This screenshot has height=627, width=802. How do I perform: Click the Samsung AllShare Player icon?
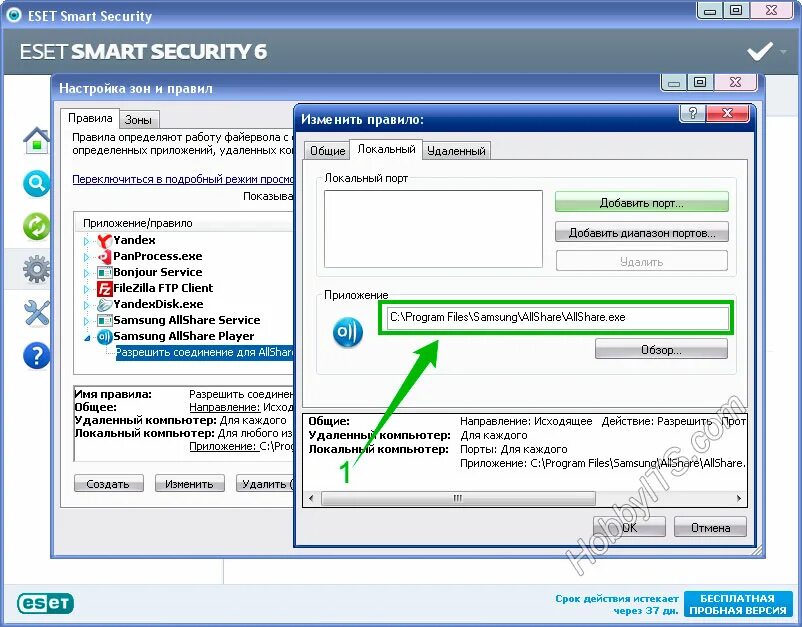tap(104, 337)
